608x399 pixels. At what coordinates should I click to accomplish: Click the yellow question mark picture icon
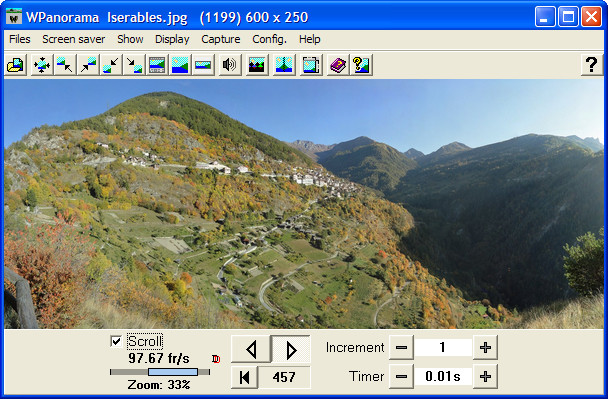(361, 64)
